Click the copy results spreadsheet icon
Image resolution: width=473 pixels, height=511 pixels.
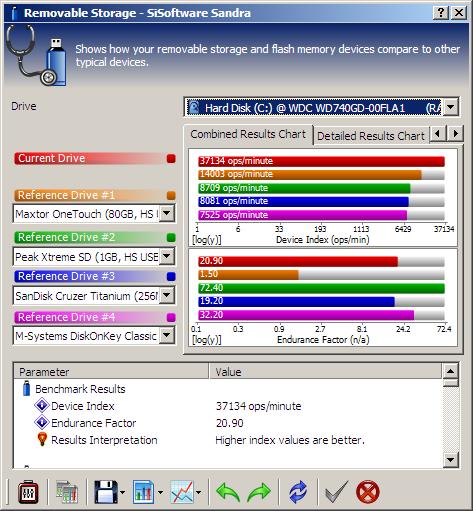click(x=67, y=492)
